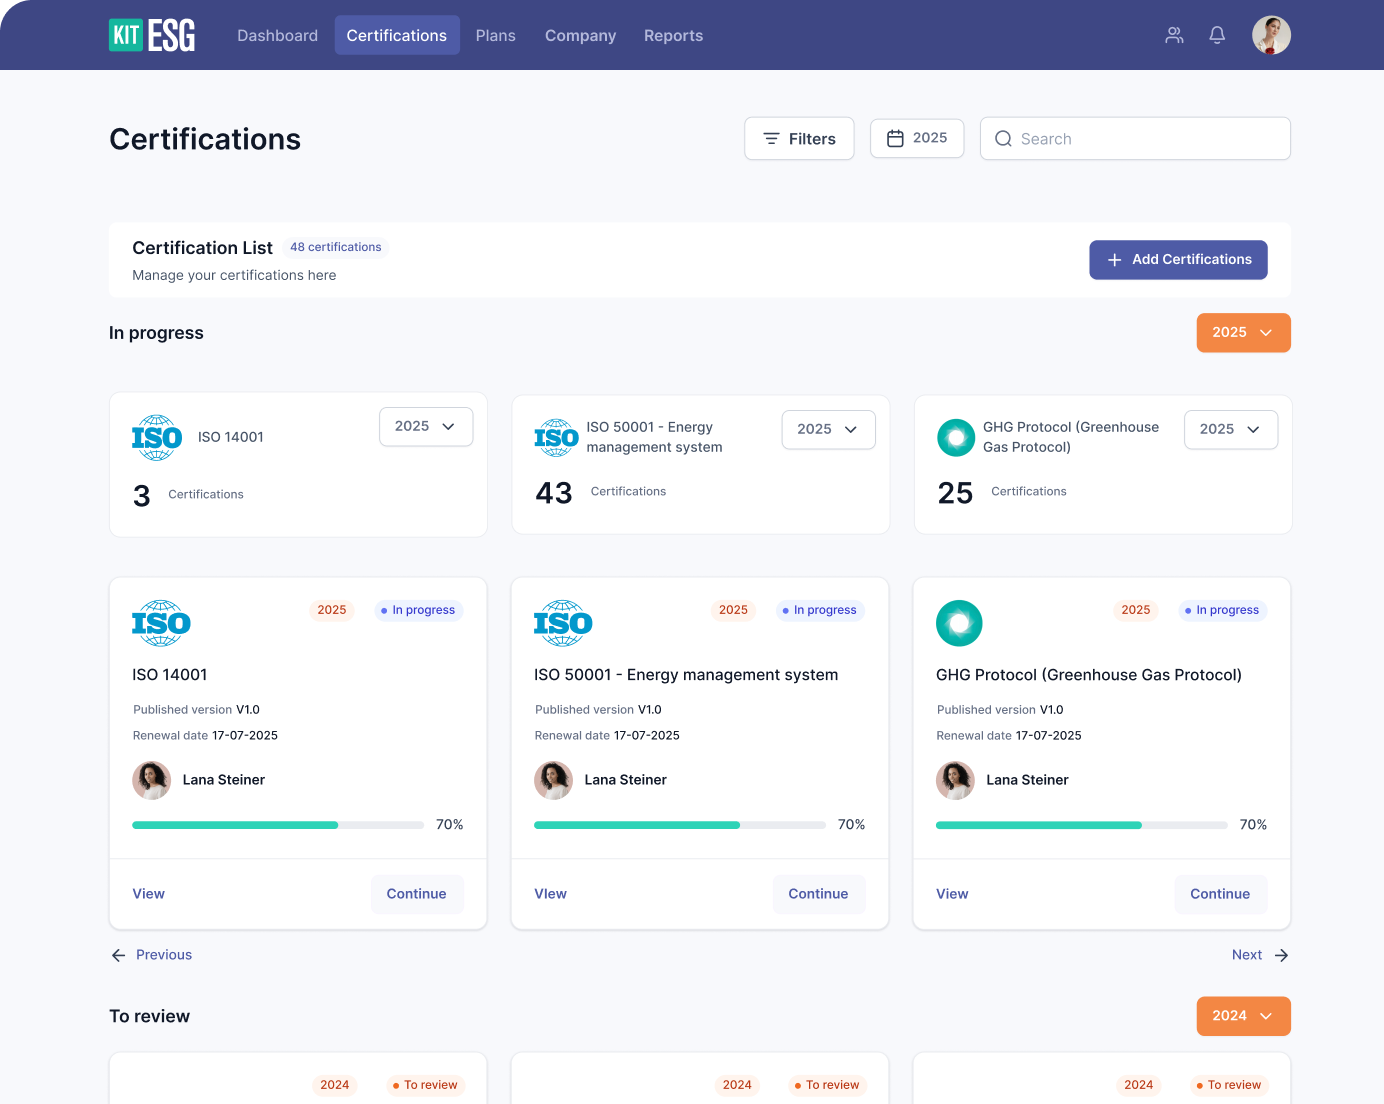Screen dimensions: 1384x1104
Task: Click the Filters icon button
Action: [799, 139]
